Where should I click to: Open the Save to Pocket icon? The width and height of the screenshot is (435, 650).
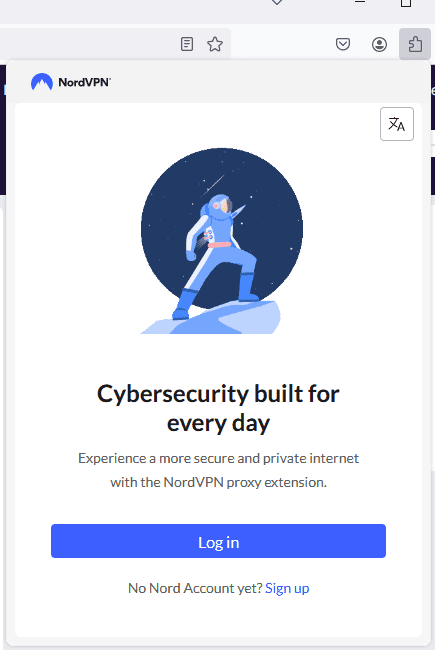point(343,44)
